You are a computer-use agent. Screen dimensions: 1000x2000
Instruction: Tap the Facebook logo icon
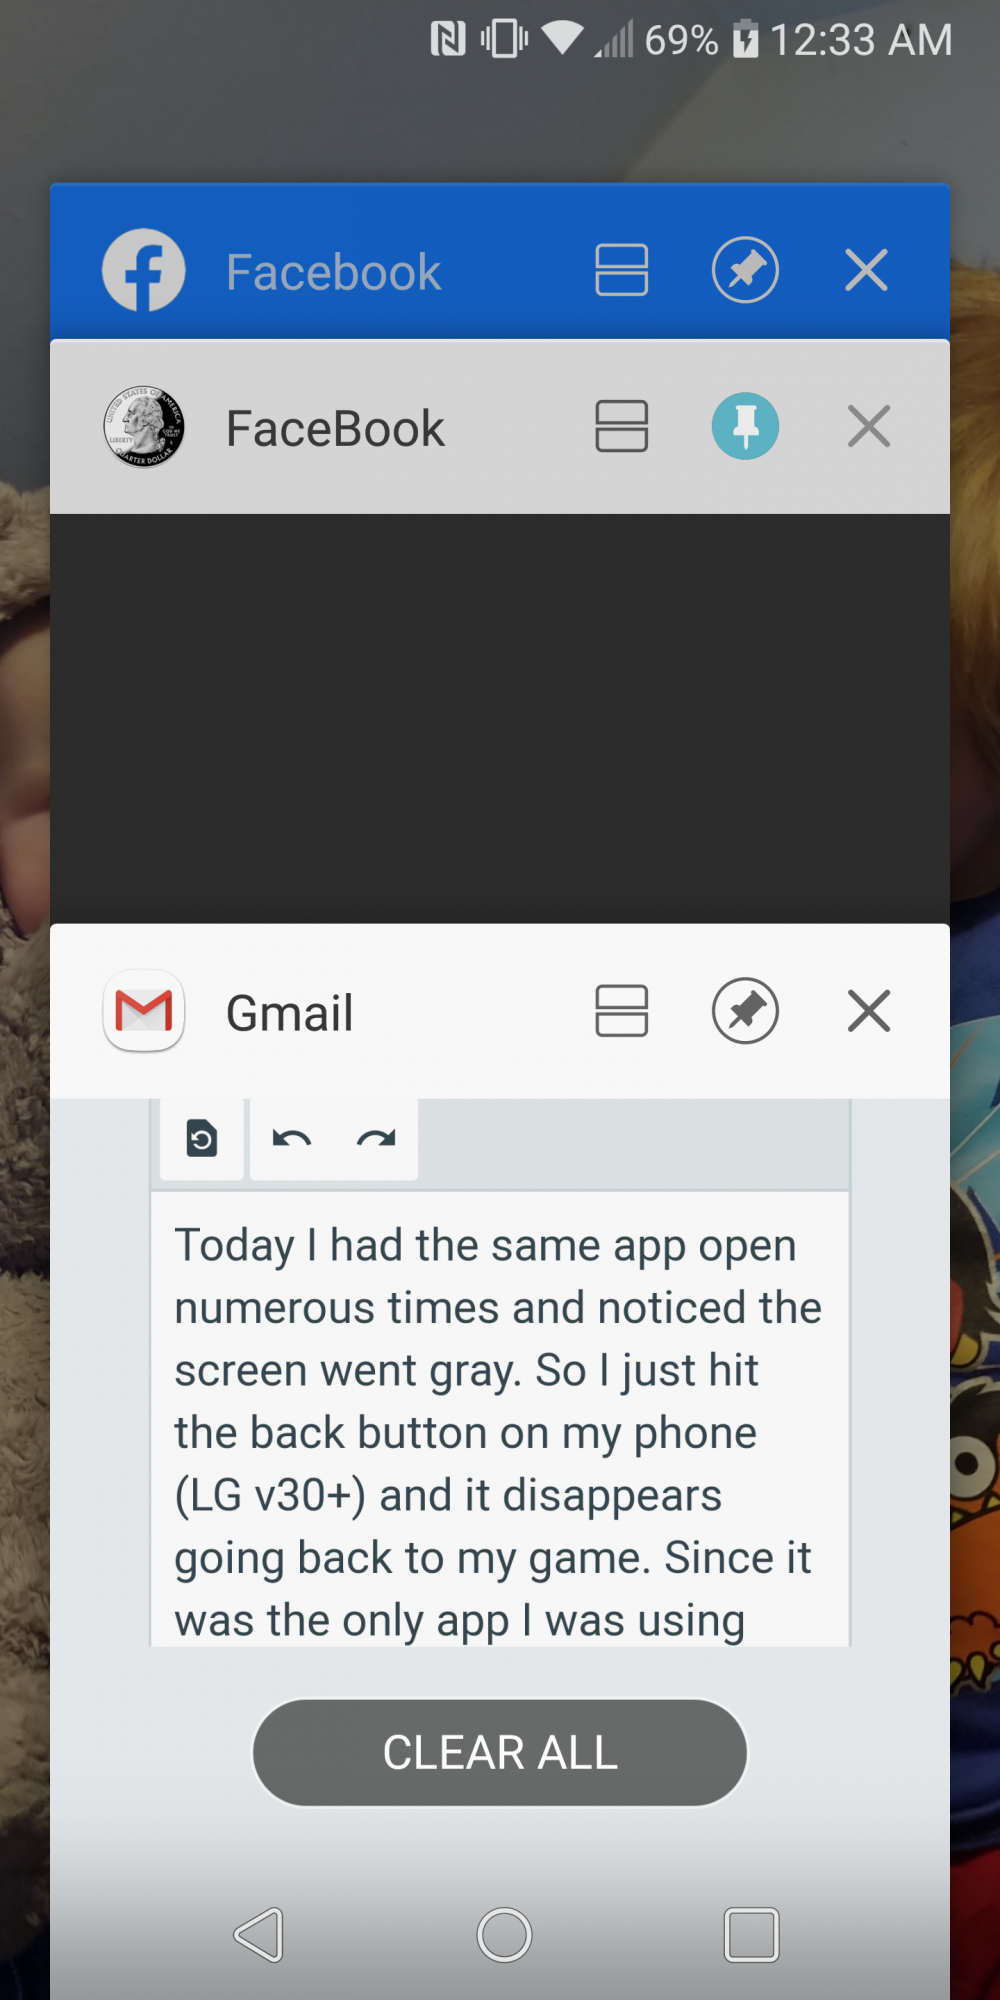(x=144, y=270)
